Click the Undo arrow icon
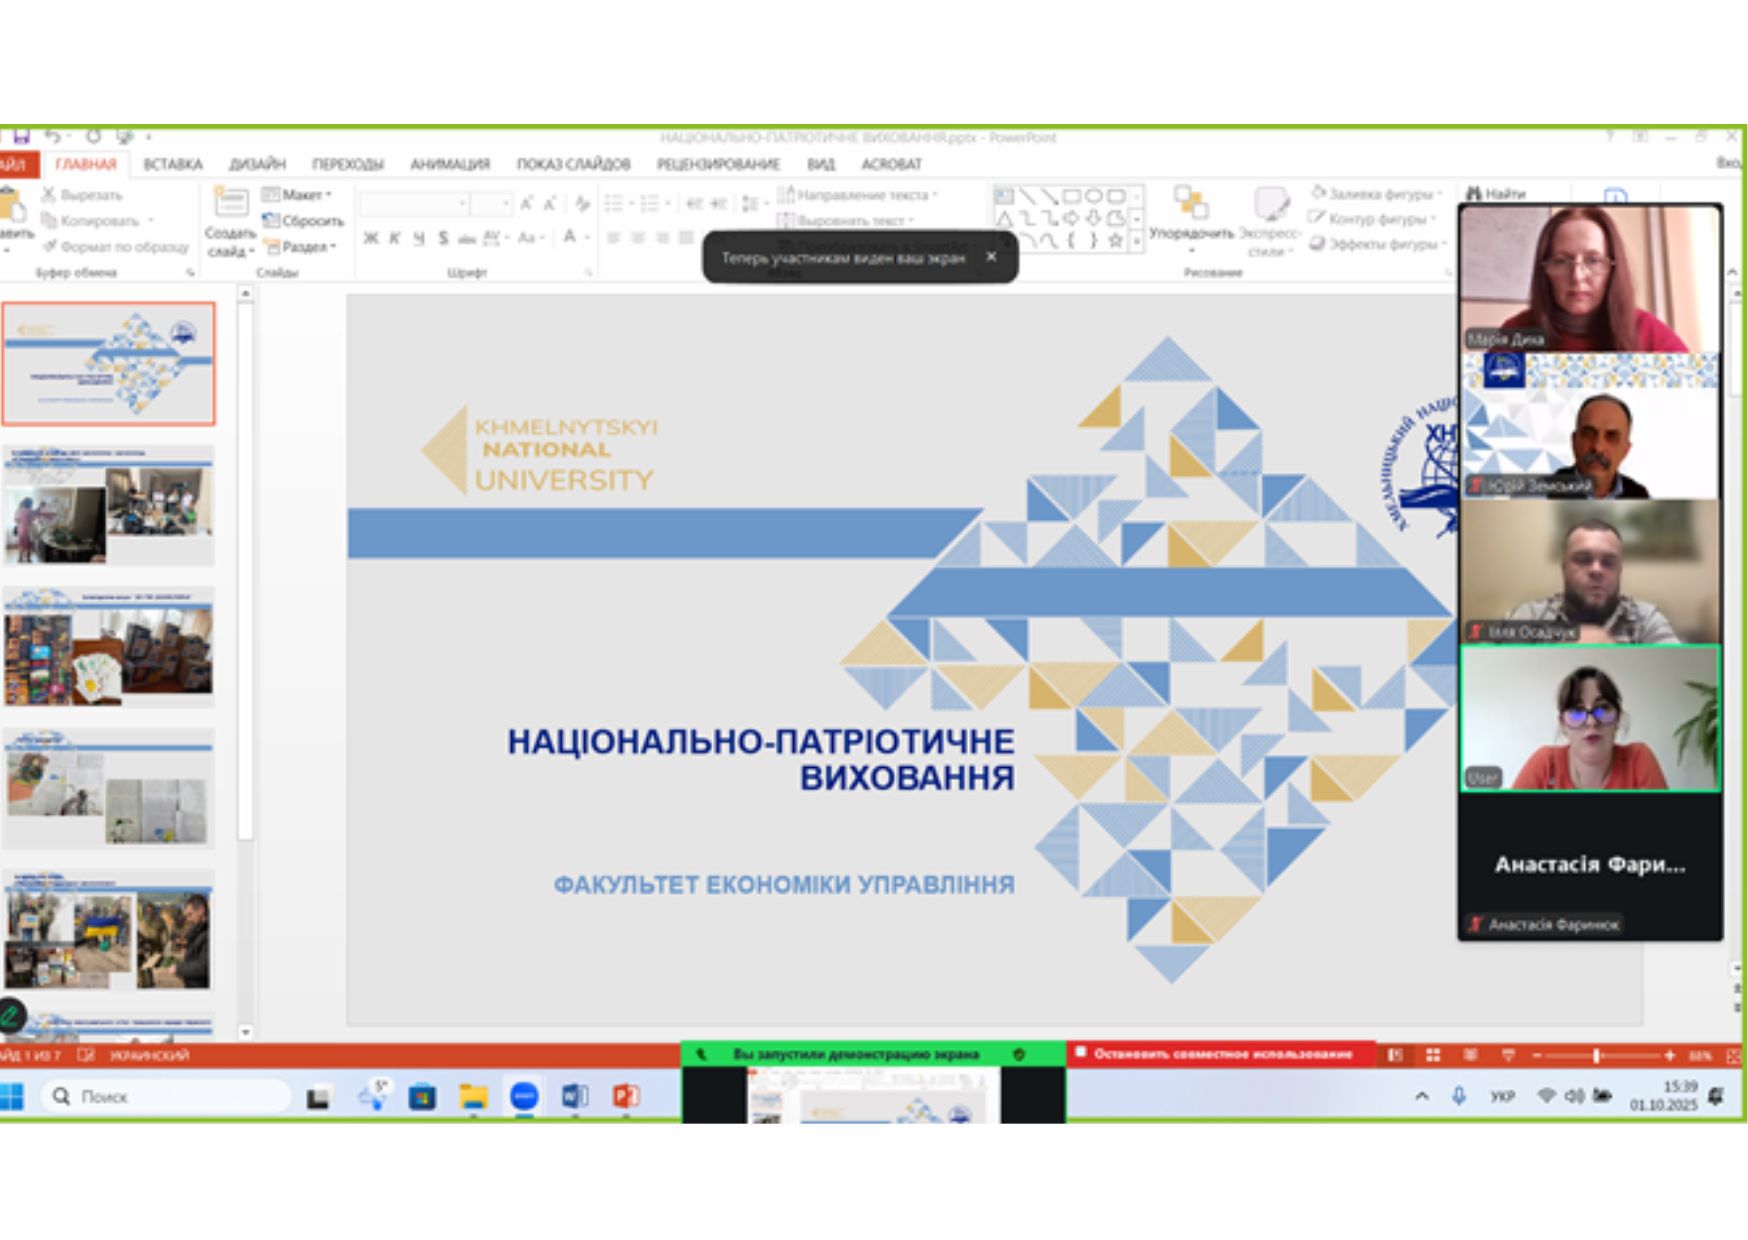 point(53,136)
